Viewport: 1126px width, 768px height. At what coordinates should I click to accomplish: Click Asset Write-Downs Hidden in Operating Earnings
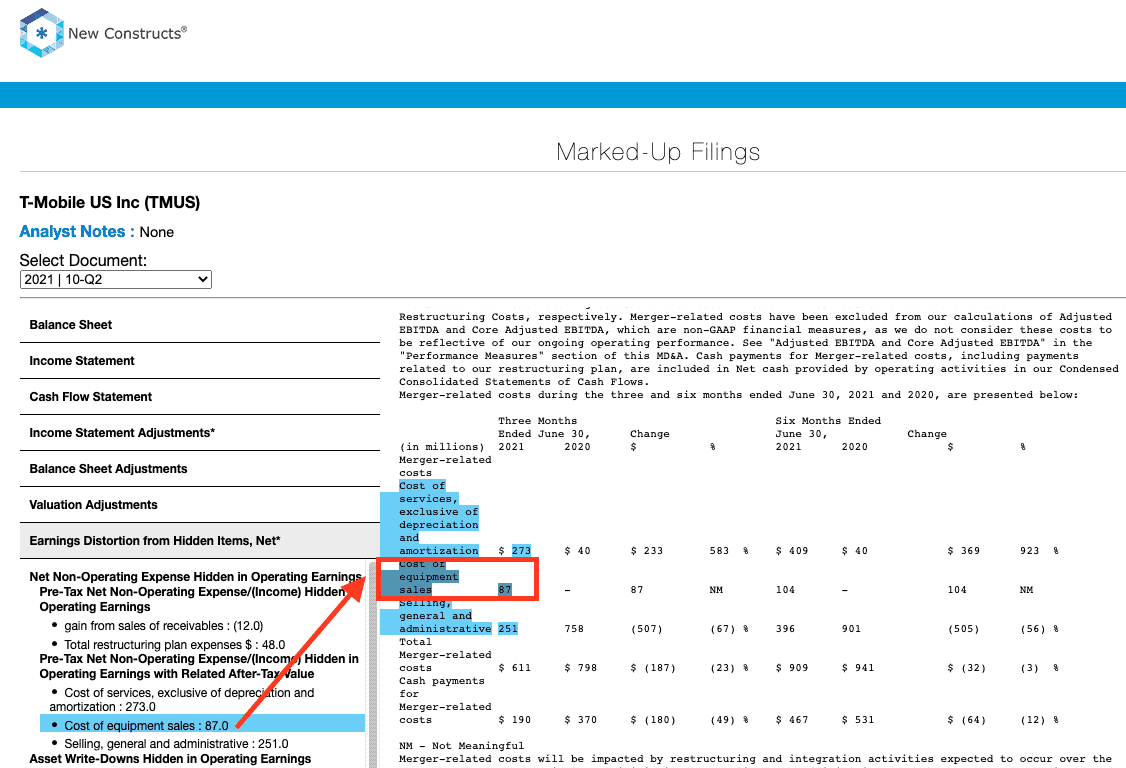(x=170, y=759)
